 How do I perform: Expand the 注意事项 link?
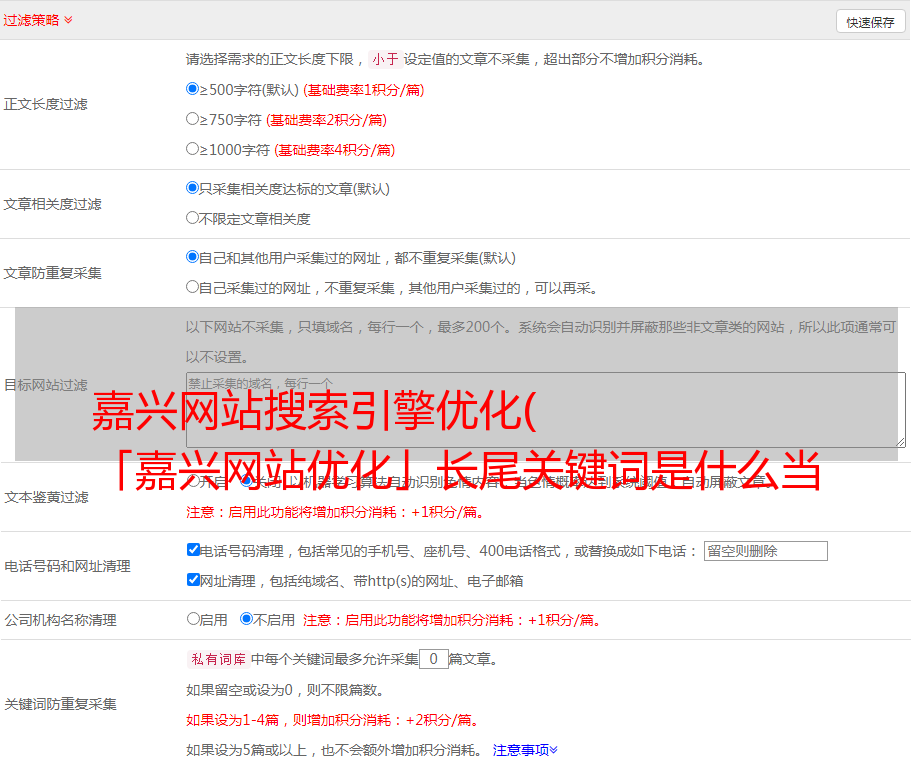pos(525,750)
